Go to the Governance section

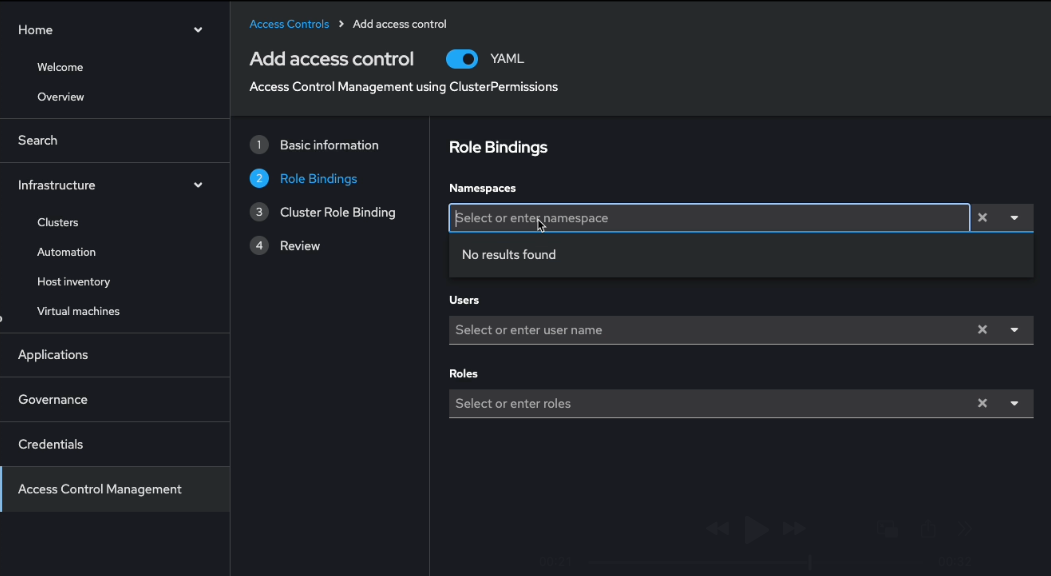(53, 399)
